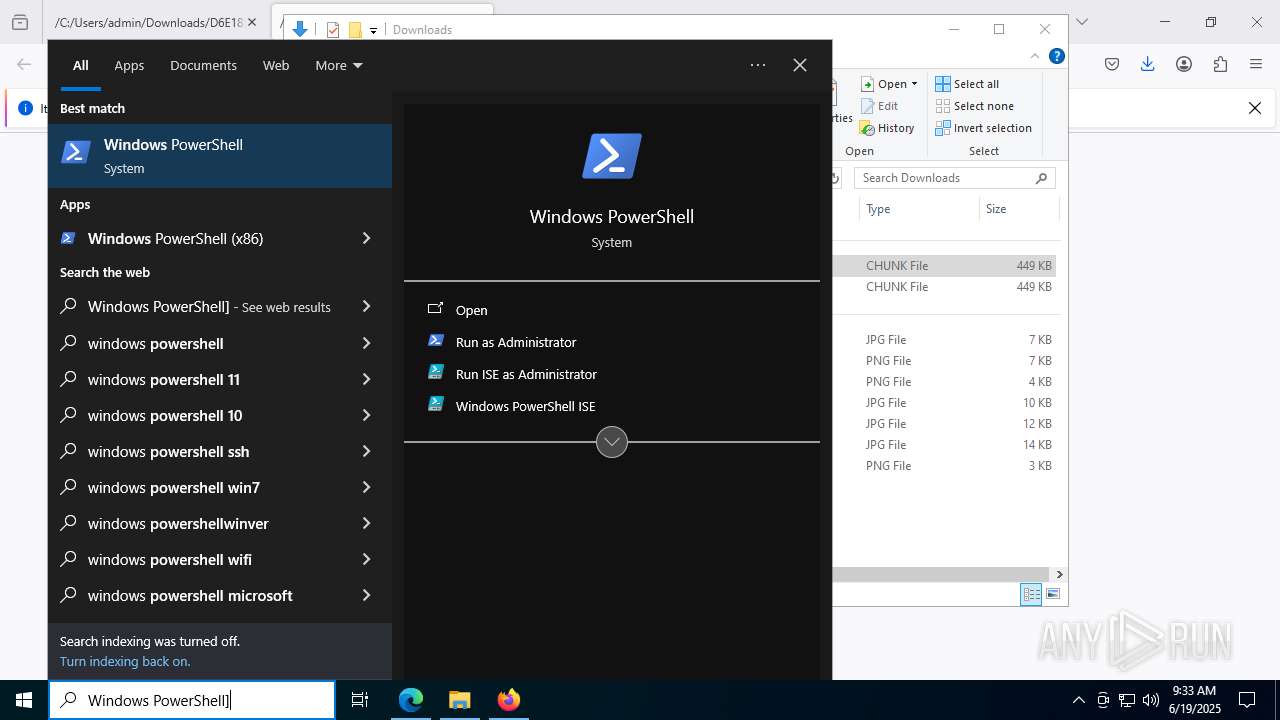Screen dimensions: 1280x720
Task: Click History in Explorer ribbon
Action: [x=887, y=128]
